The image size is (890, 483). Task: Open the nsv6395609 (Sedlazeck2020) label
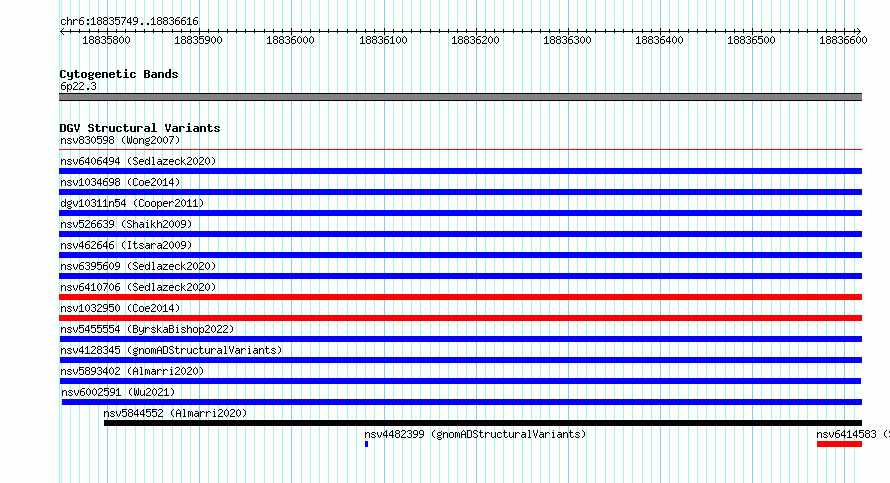[x=138, y=266]
